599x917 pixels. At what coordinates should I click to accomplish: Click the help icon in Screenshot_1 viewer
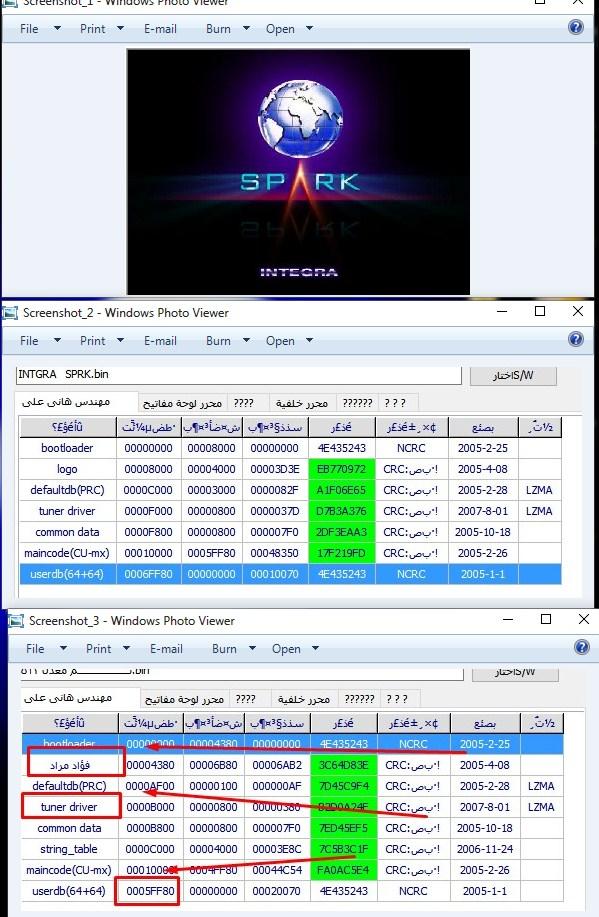pos(576,27)
